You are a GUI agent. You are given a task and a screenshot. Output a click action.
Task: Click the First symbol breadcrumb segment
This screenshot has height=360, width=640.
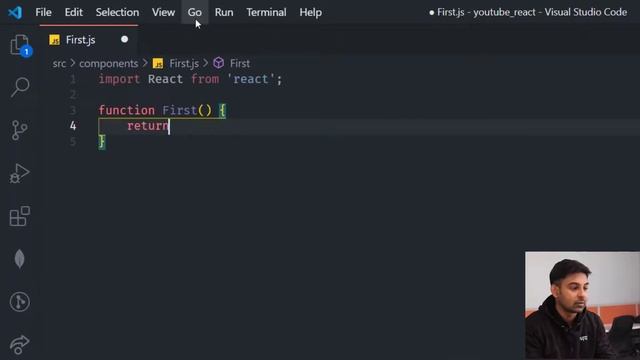(240, 63)
